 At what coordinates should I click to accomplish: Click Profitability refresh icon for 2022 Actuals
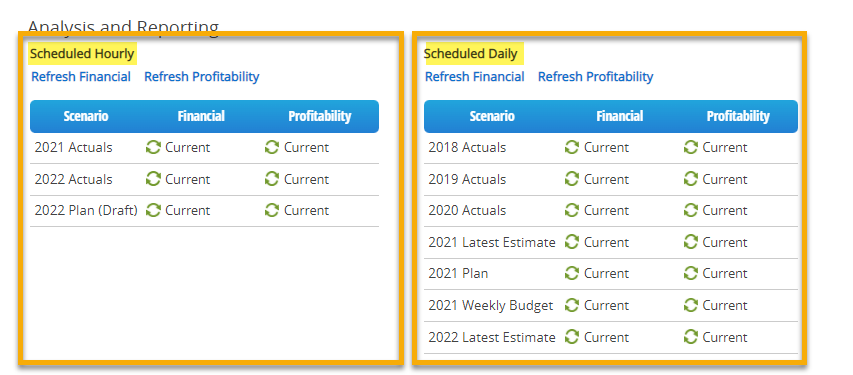tap(272, 179)
